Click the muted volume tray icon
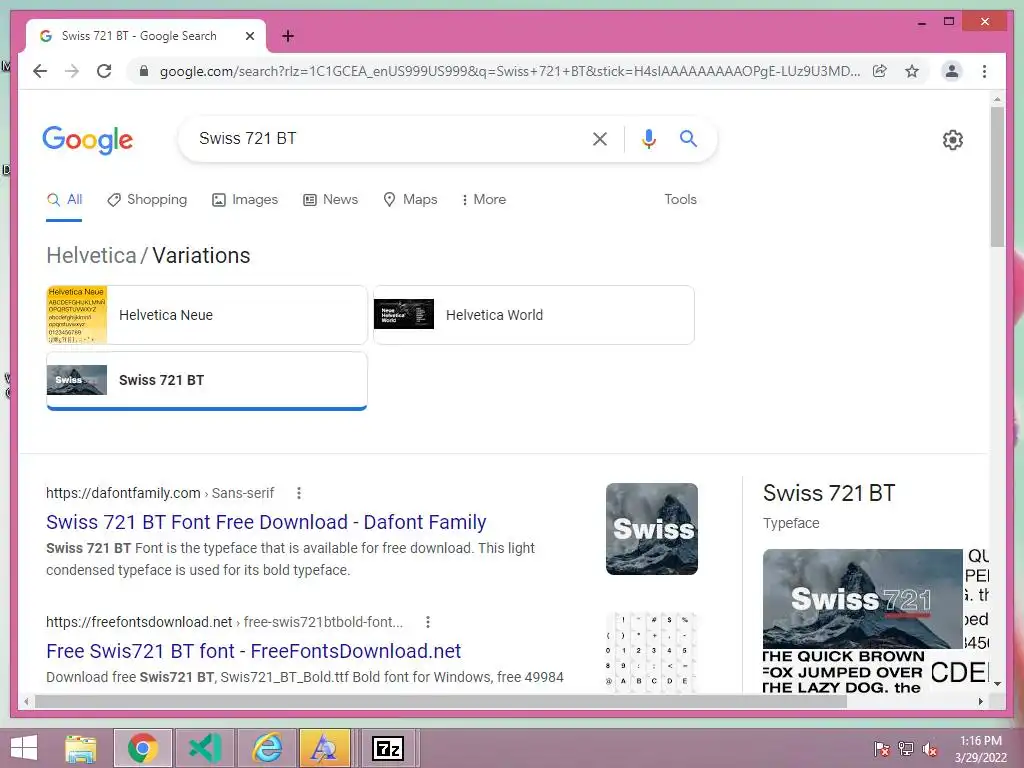Image resolution: width=1024 pixels, height=768 pixels. 930,749
